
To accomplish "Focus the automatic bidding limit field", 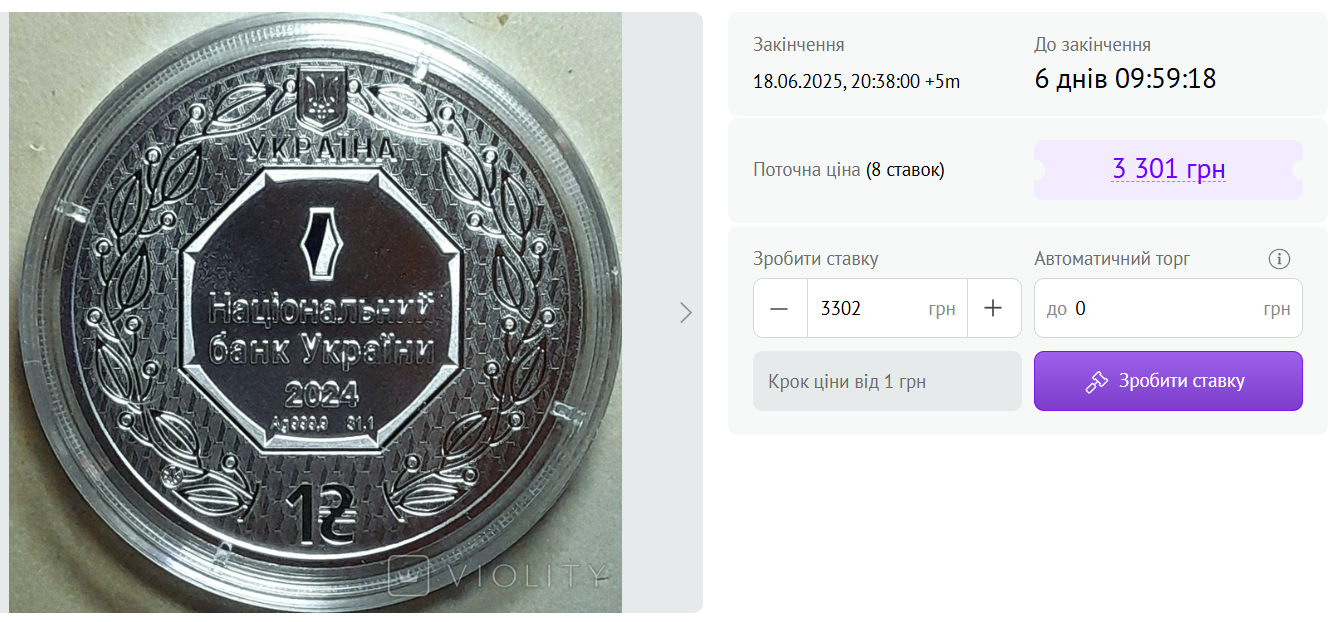I will tap(1168, 308).
